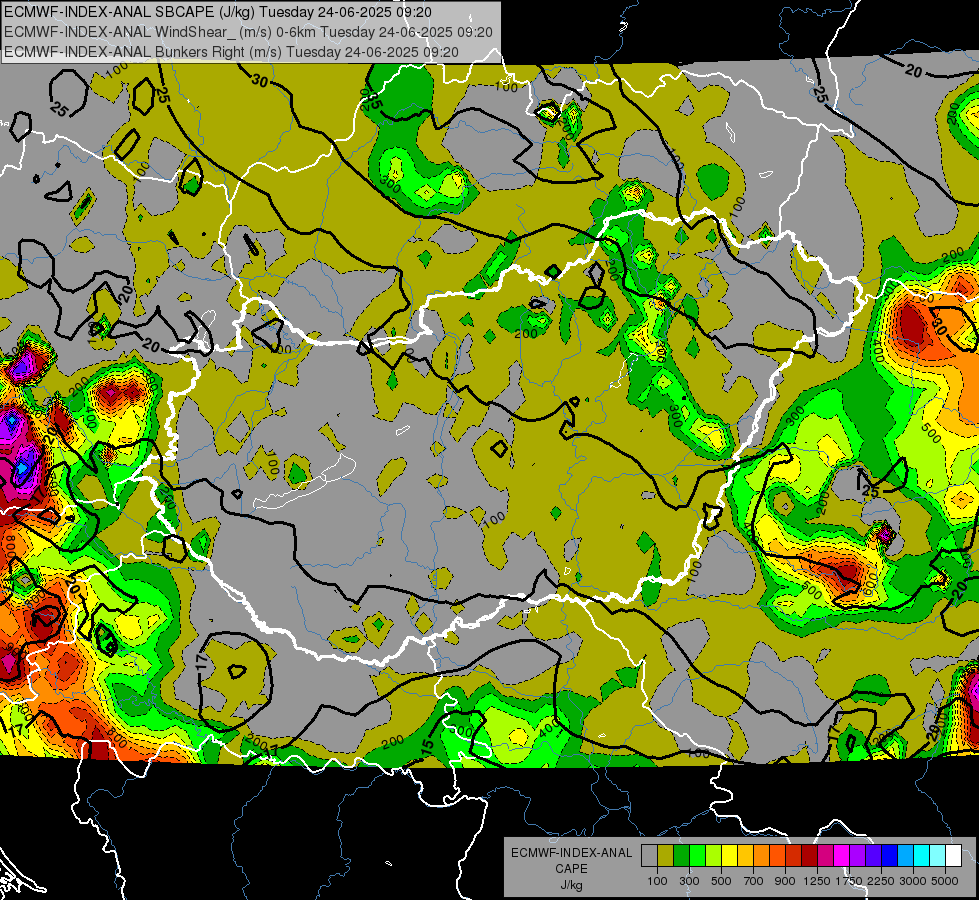Select the lime yellow-green legend swatch

pyautogui.click(x=714, y=856)
